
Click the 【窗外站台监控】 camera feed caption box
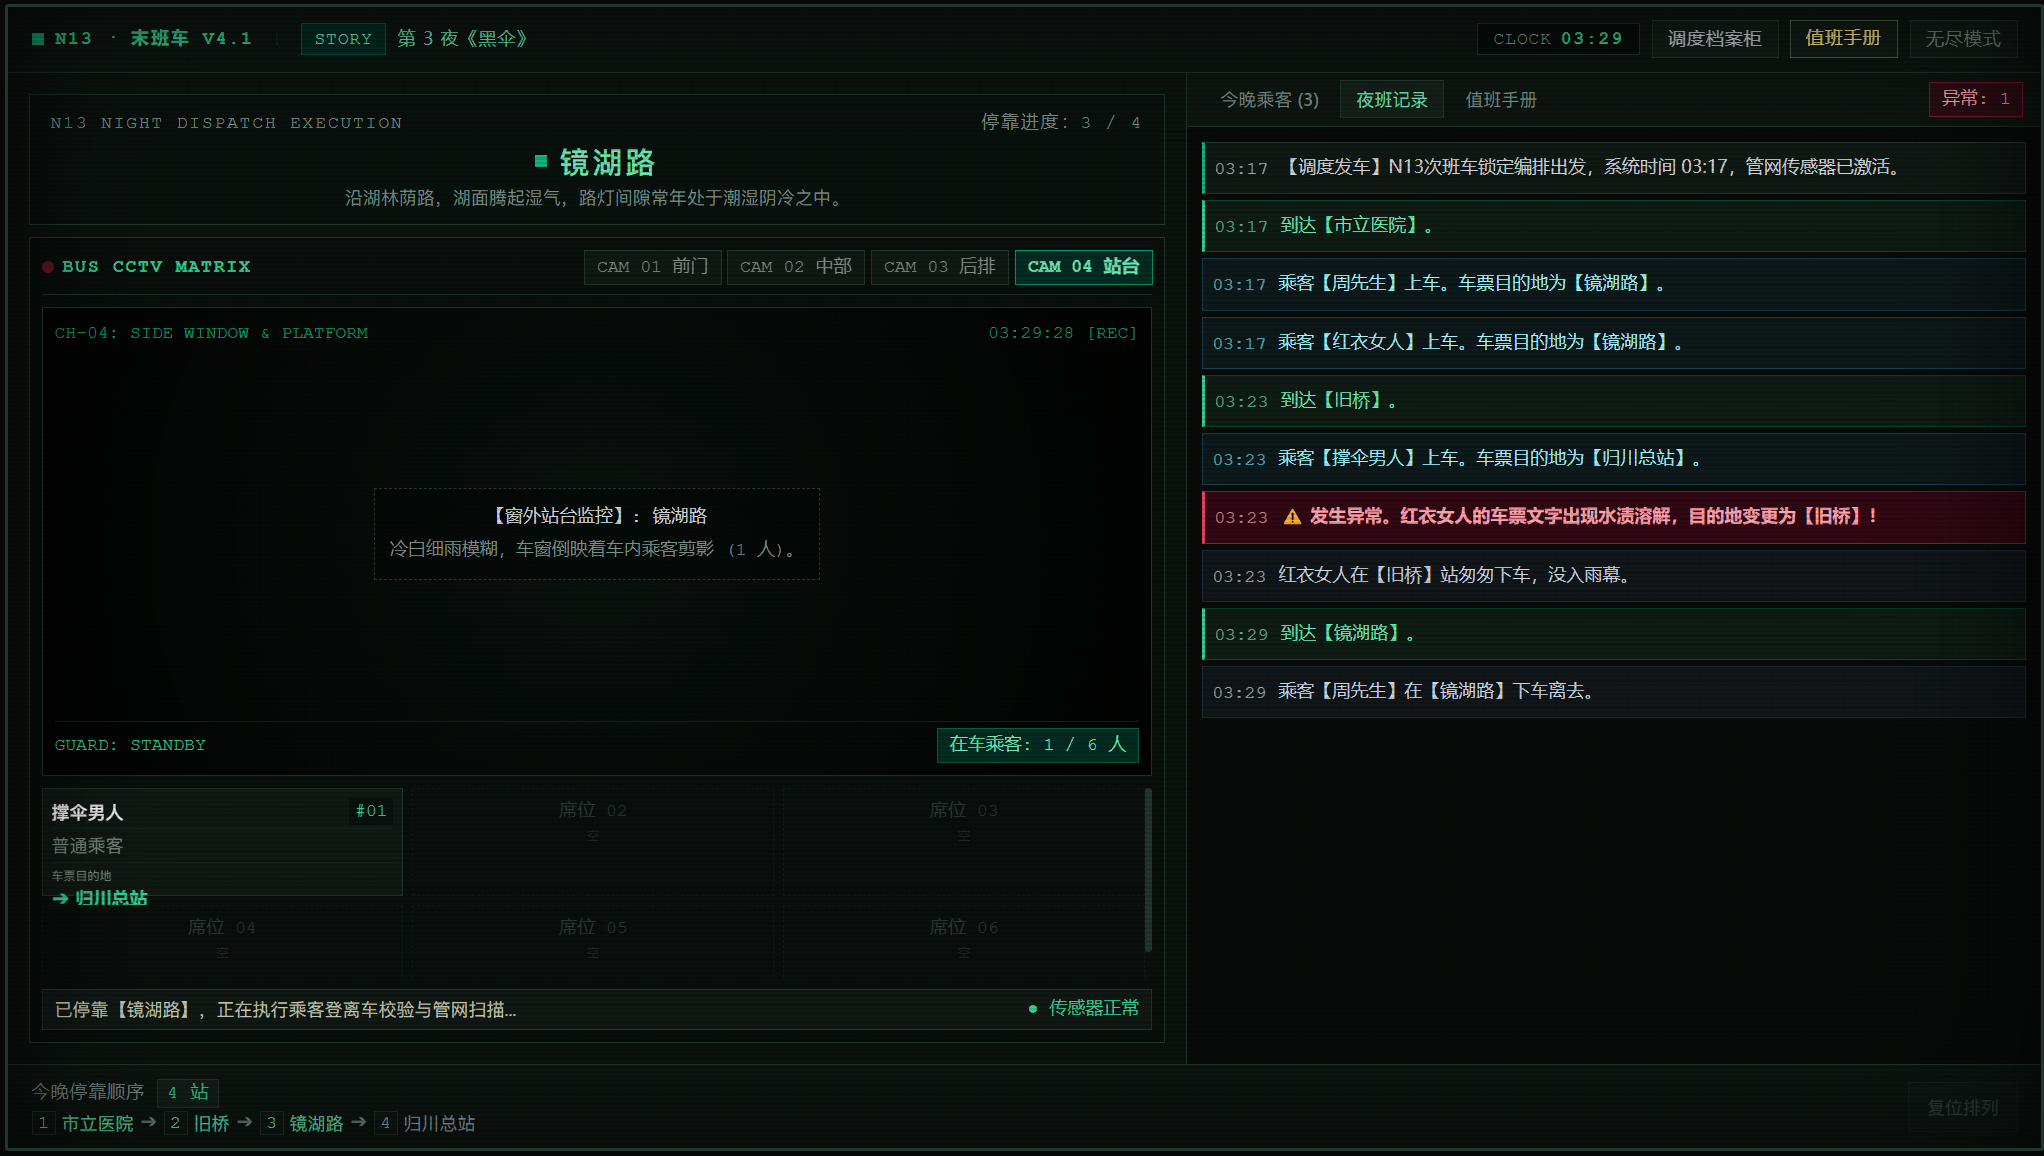(x=597, y=534)
